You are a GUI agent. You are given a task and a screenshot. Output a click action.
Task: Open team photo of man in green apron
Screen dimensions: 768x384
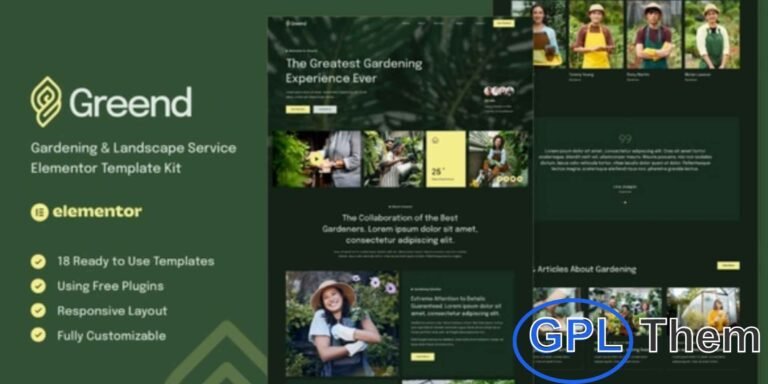click(x=654, y=34)
